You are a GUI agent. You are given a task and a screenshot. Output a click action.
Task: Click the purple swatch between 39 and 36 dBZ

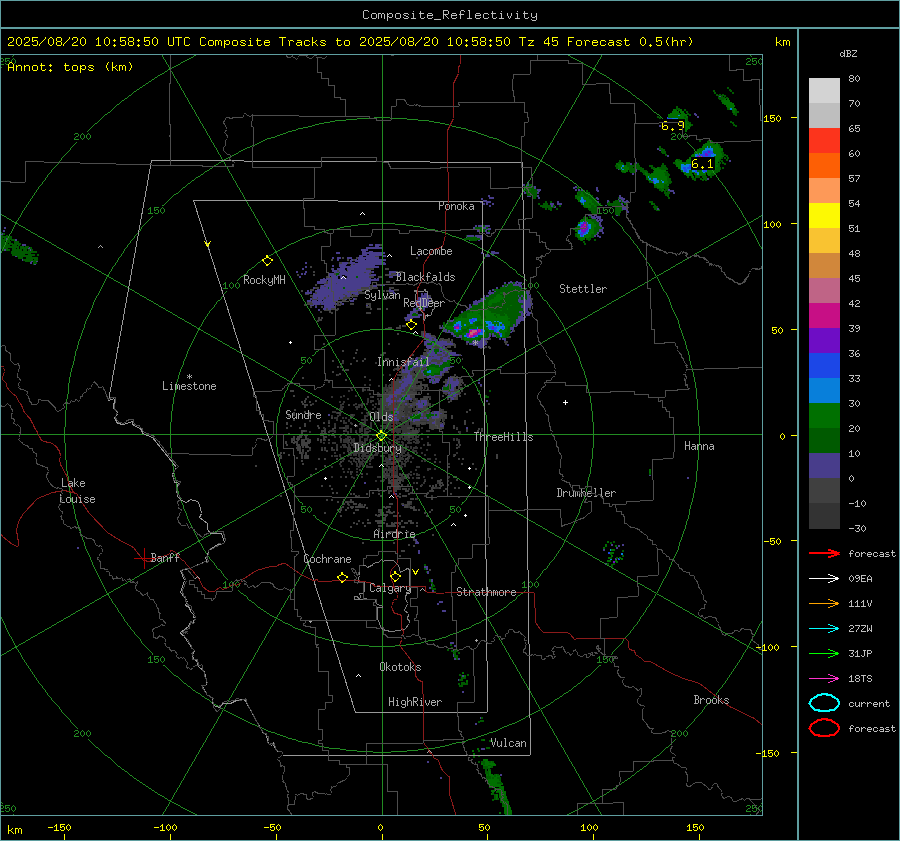pyautogui.click(x=824, y=341)
